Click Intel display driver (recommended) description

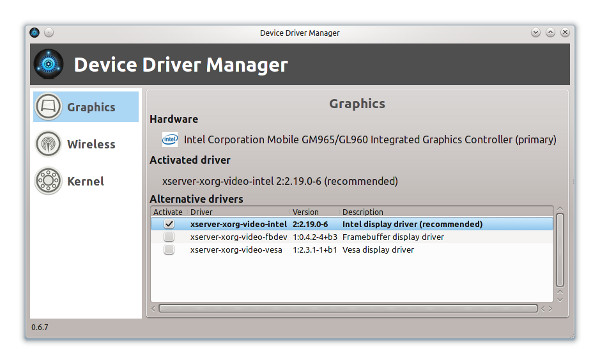point(412,224)
